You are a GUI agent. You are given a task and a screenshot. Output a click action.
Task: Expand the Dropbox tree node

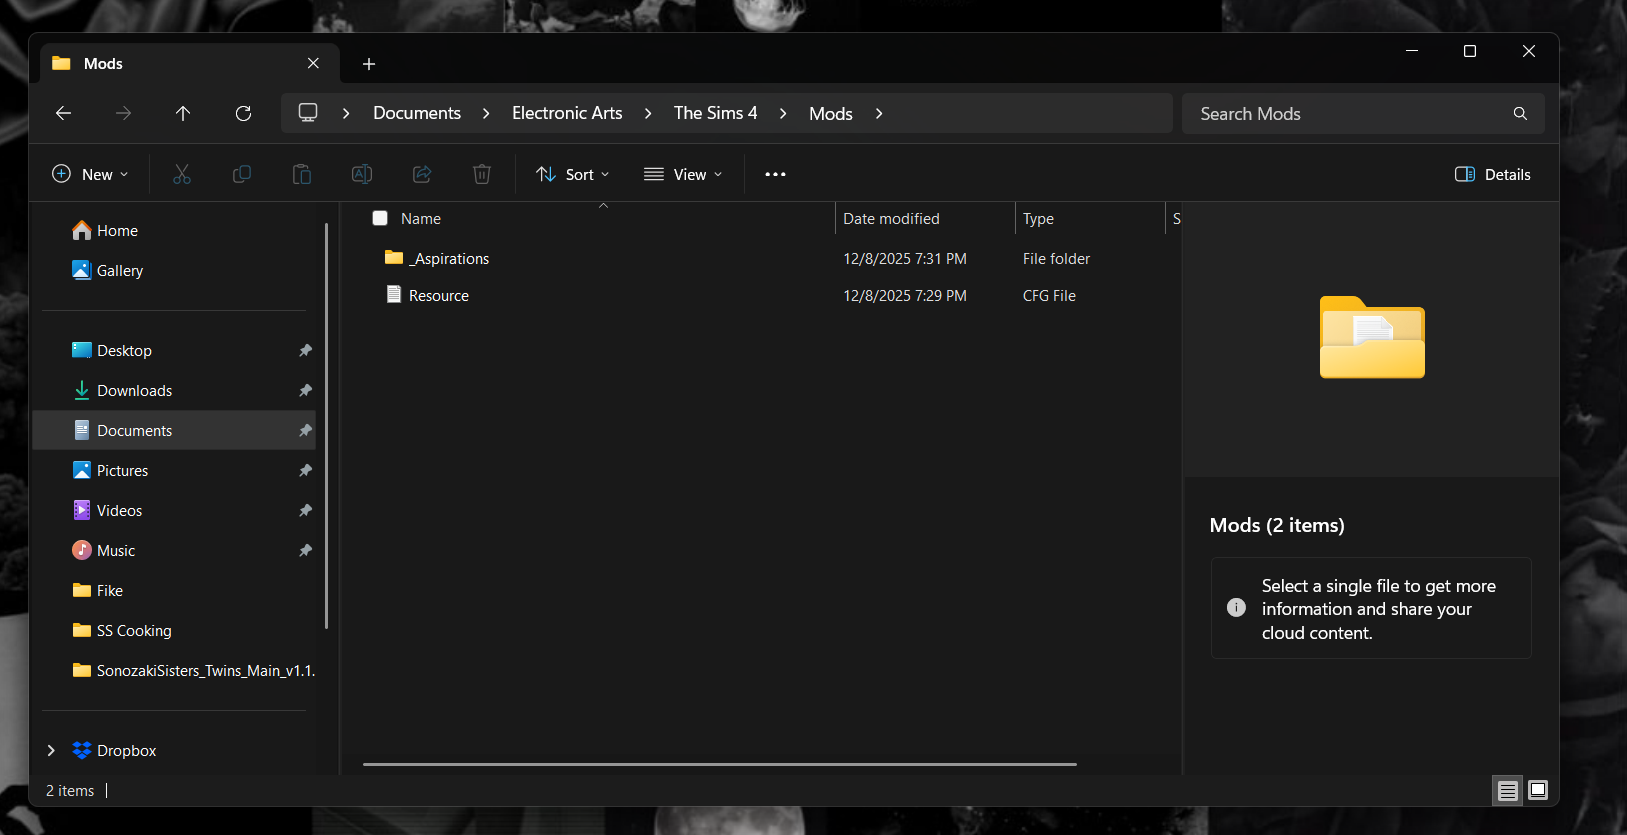(51, 750)
